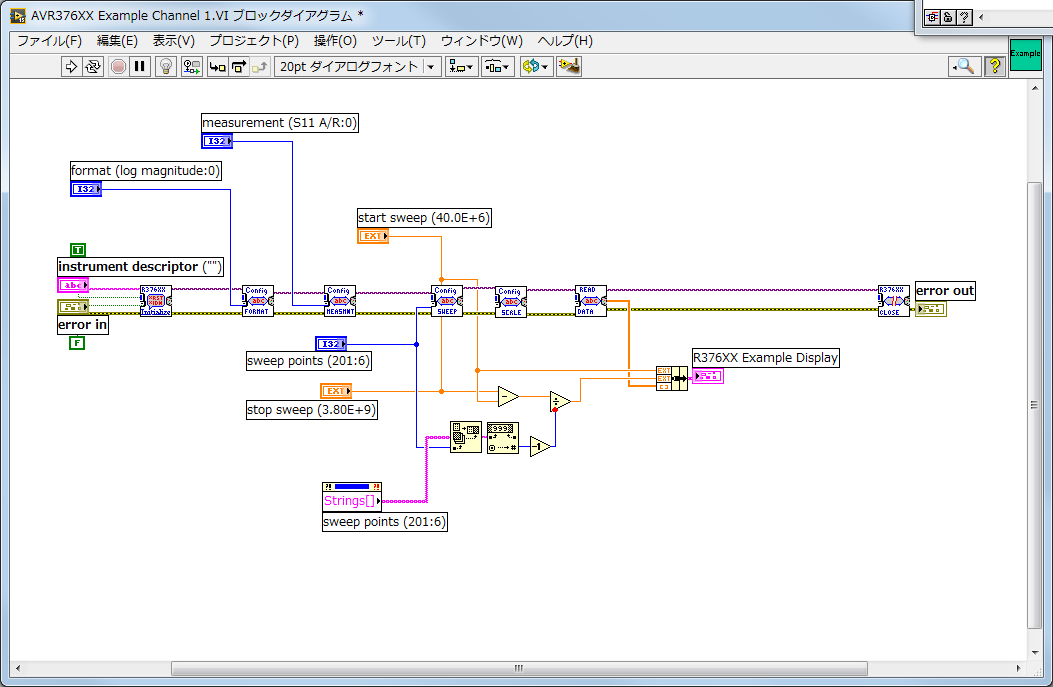The image size is (1053, 687).
Task: Click detailed help question mark in help window
Action: pyautogui.click(x=964, y=17)
